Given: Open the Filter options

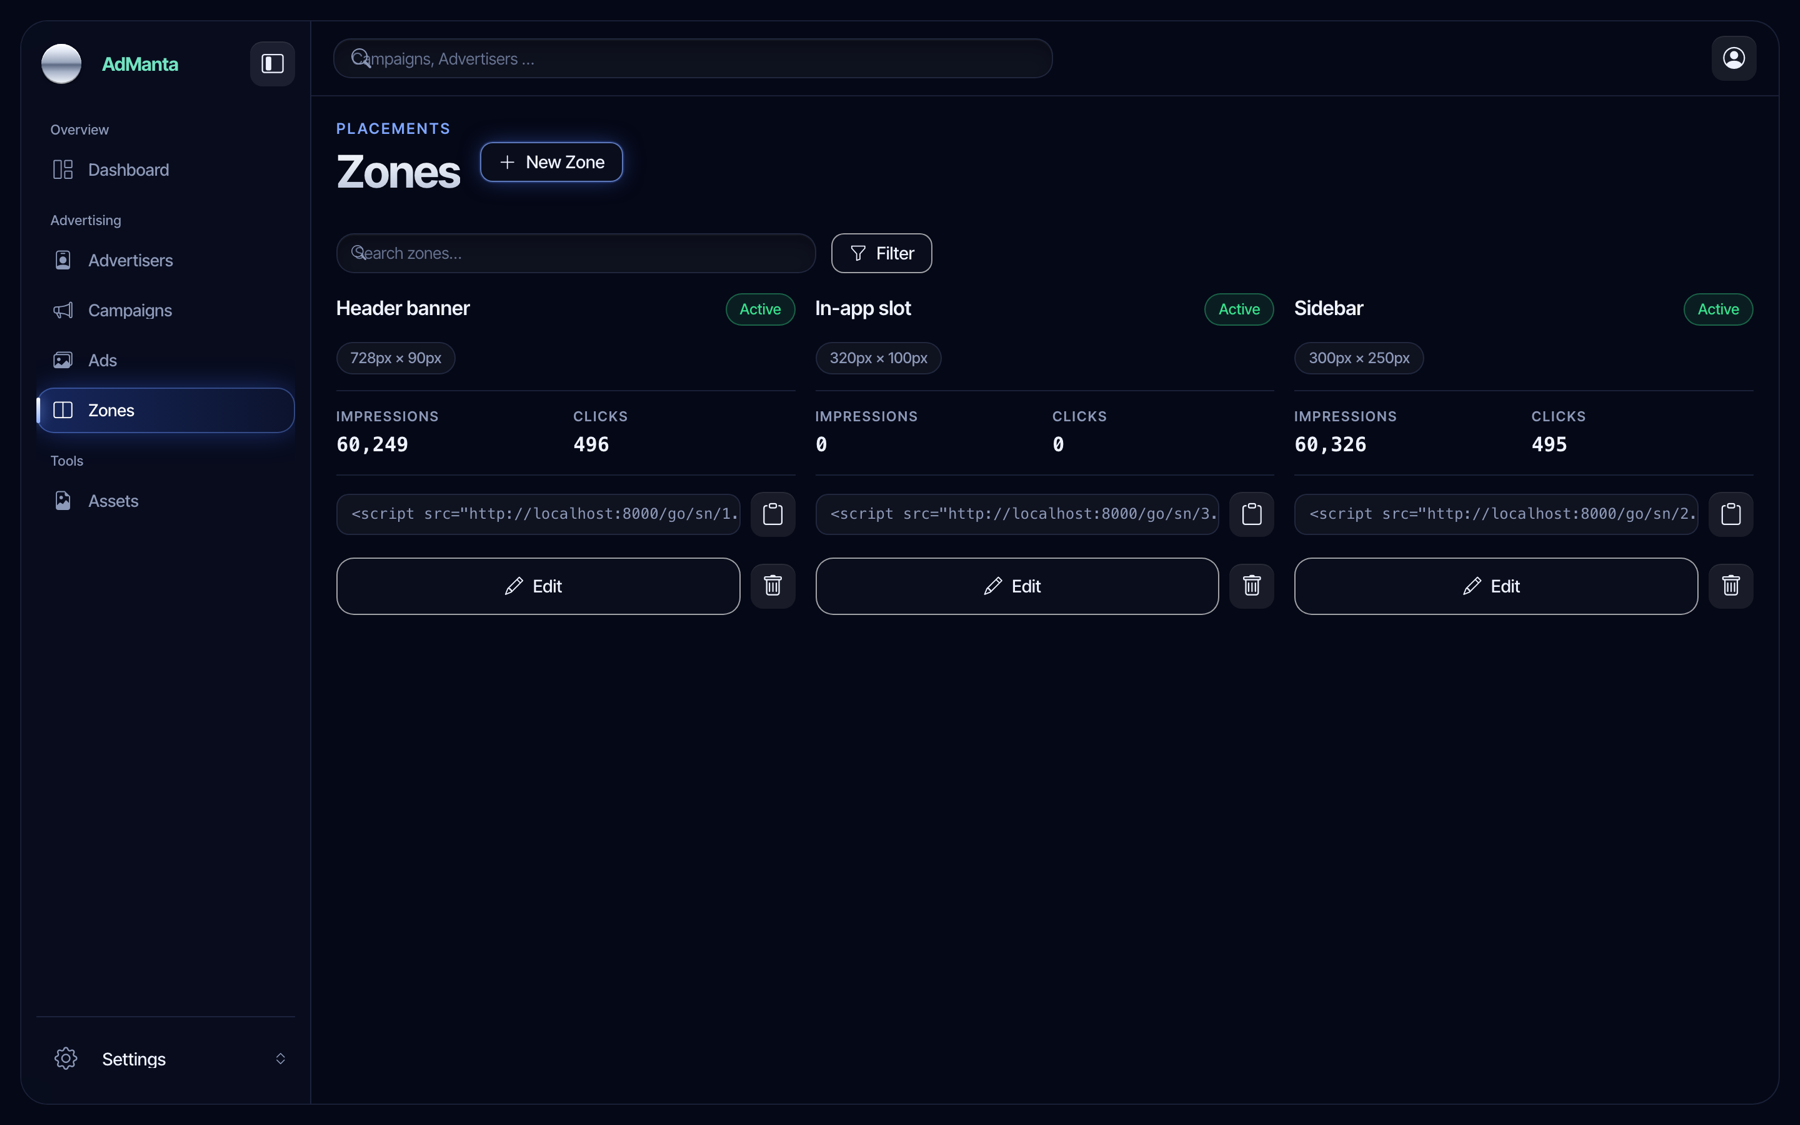Looking at the screenshot, I should point(881,253).
